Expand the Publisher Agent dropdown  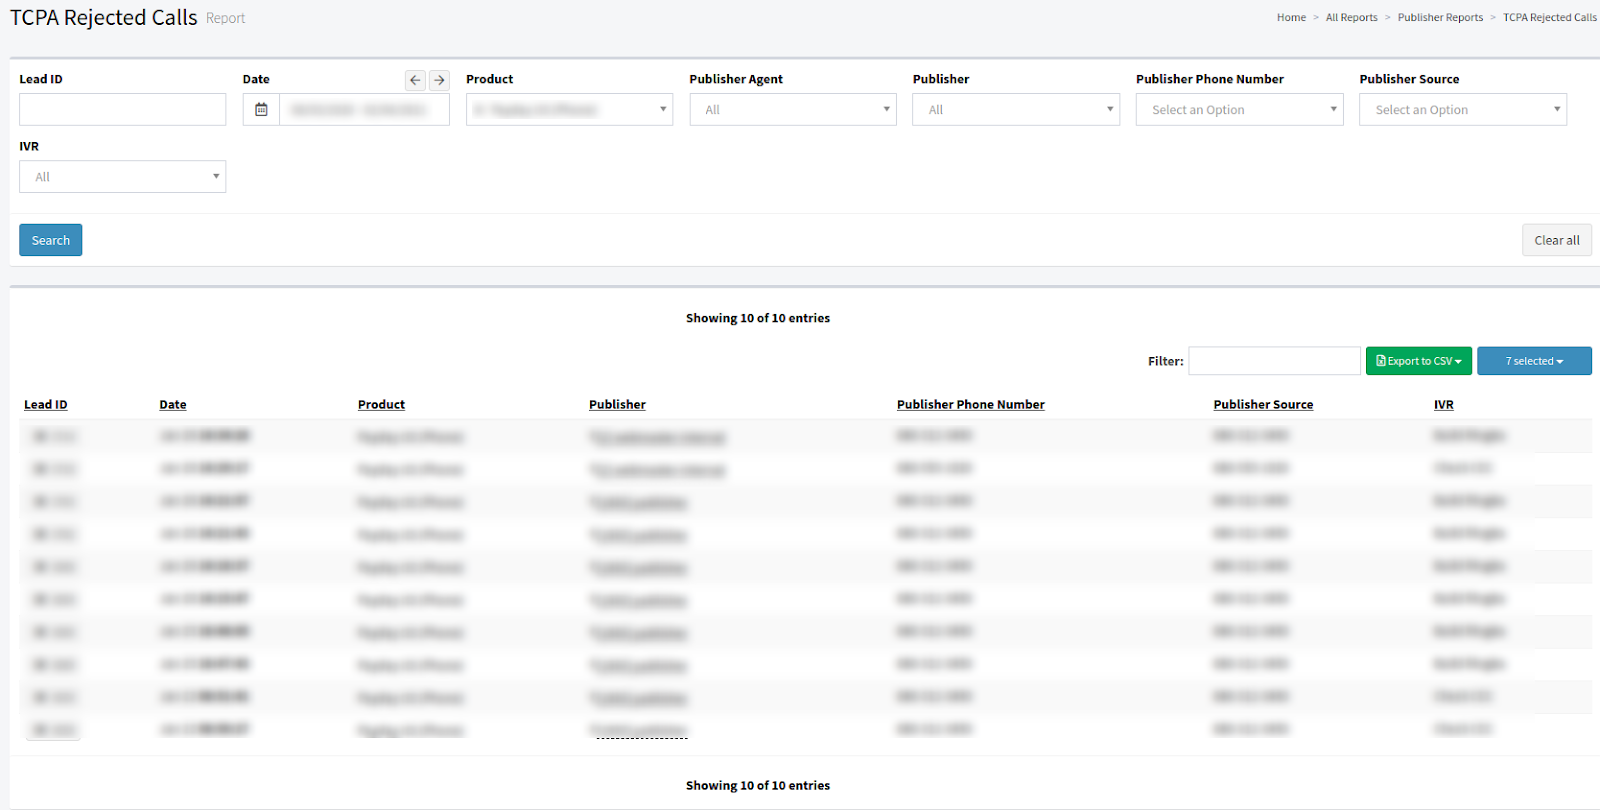point(793,110)
